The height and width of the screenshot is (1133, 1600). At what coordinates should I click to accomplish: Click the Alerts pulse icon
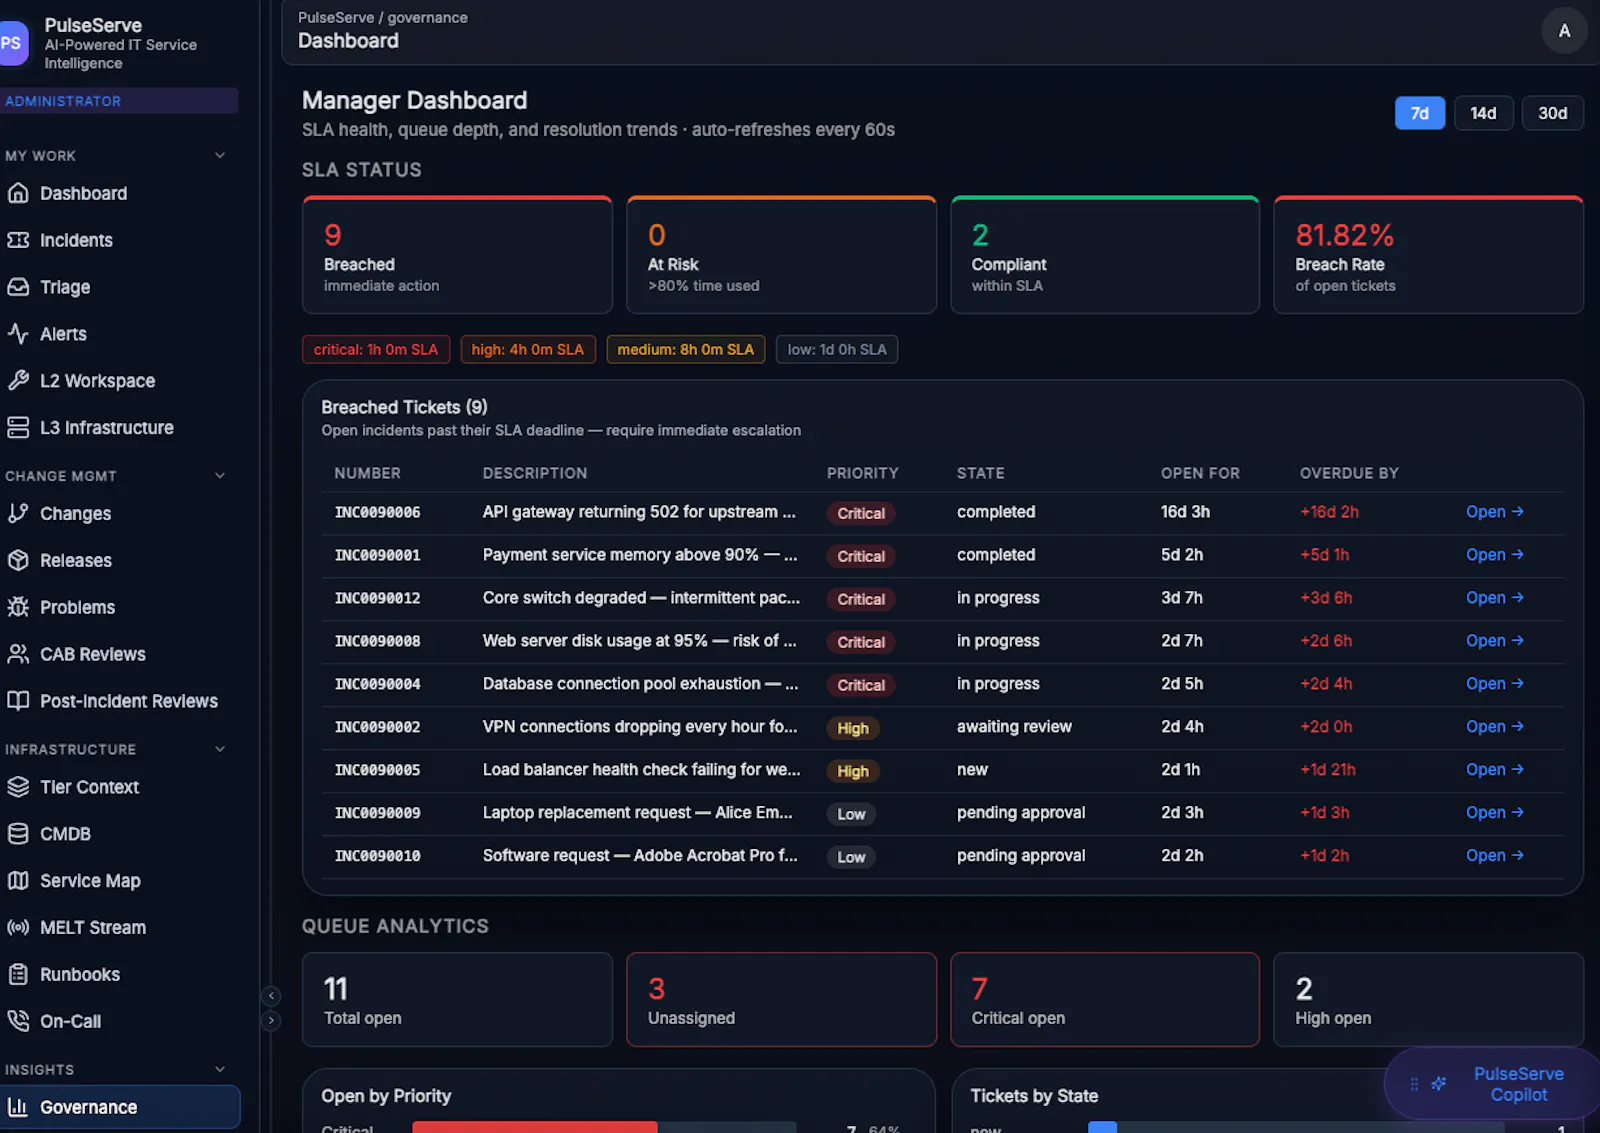(x=18, y=334)
